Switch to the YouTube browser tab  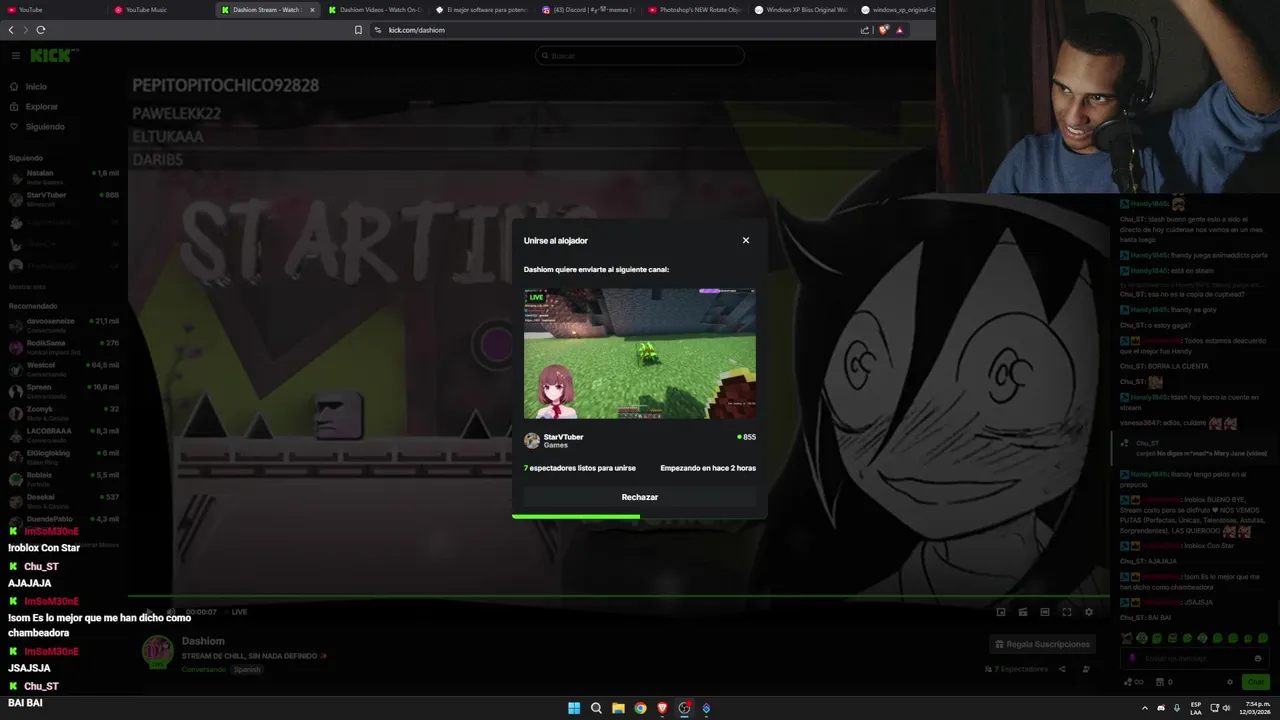(53, 10)
